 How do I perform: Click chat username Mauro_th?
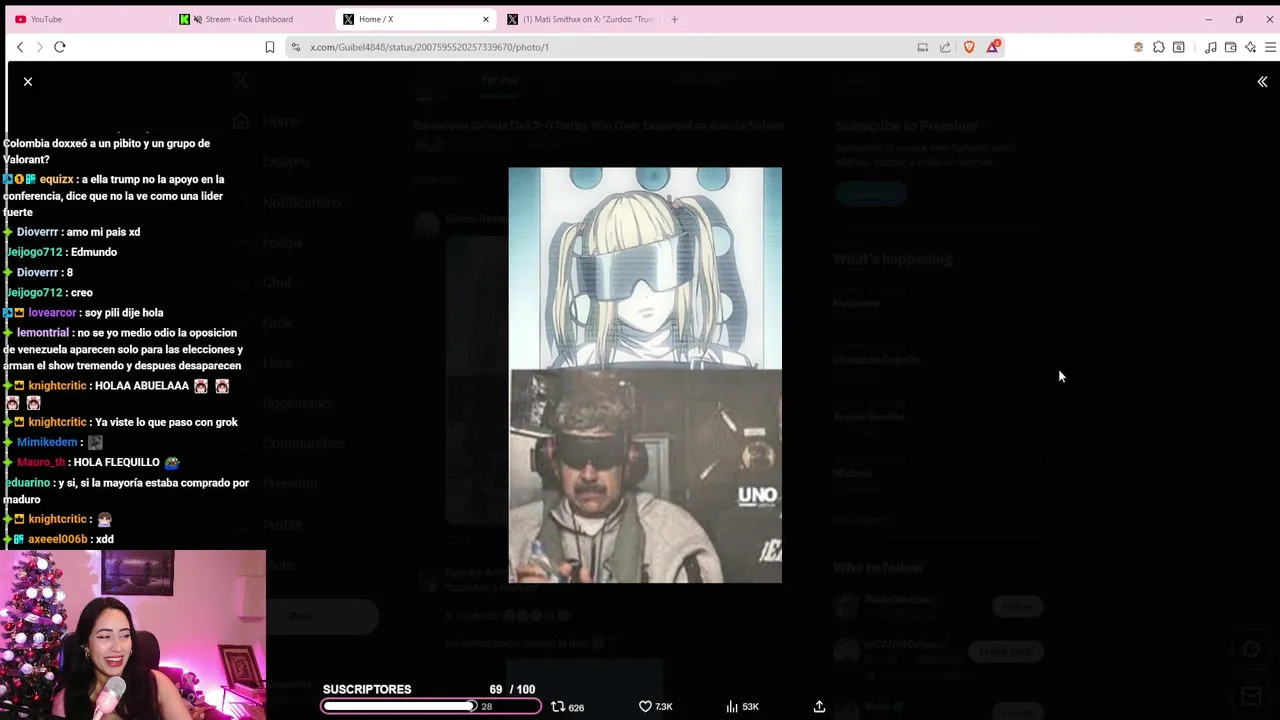pyautogui.click(x=41, y=462)
